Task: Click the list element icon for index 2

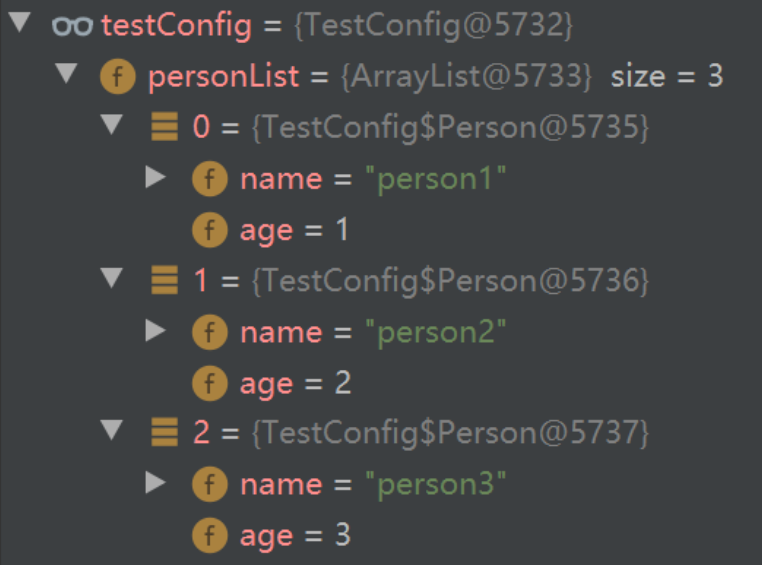Action: click(164, 432)
